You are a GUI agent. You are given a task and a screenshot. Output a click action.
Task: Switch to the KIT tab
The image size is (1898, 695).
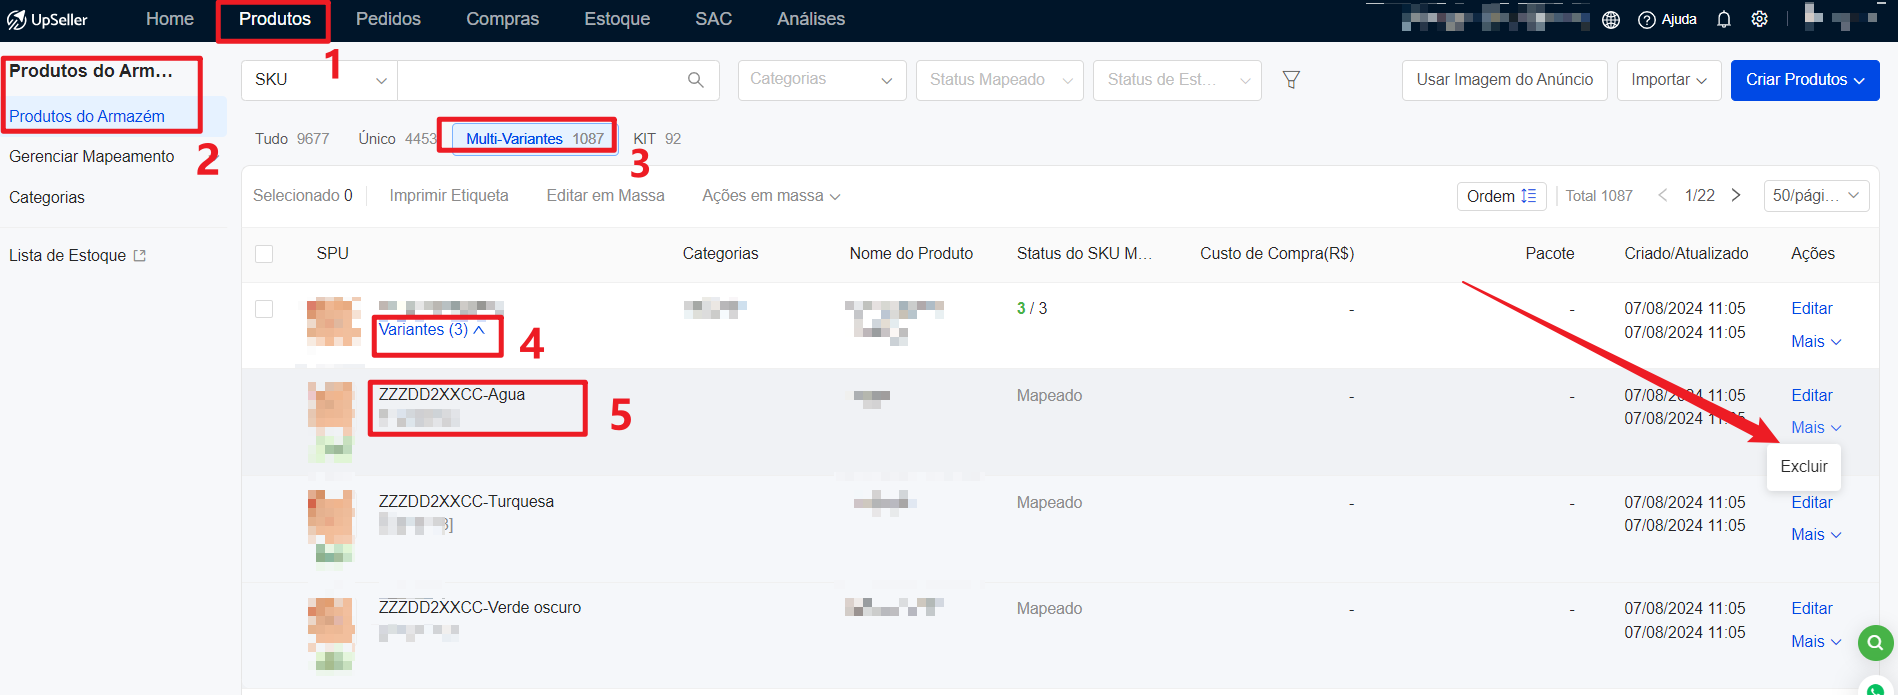[657, 139]
